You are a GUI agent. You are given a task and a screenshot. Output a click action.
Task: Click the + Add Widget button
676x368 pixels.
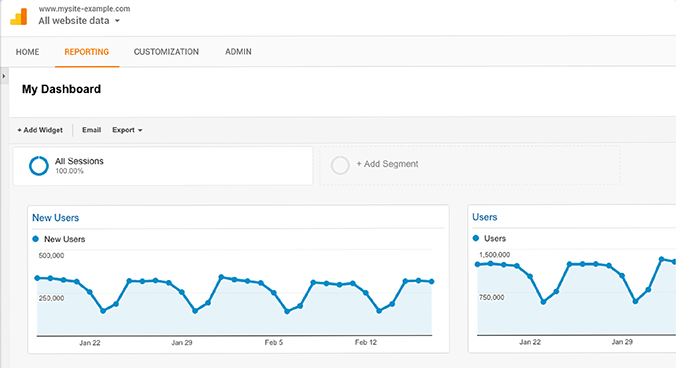(x=40, y=130)
